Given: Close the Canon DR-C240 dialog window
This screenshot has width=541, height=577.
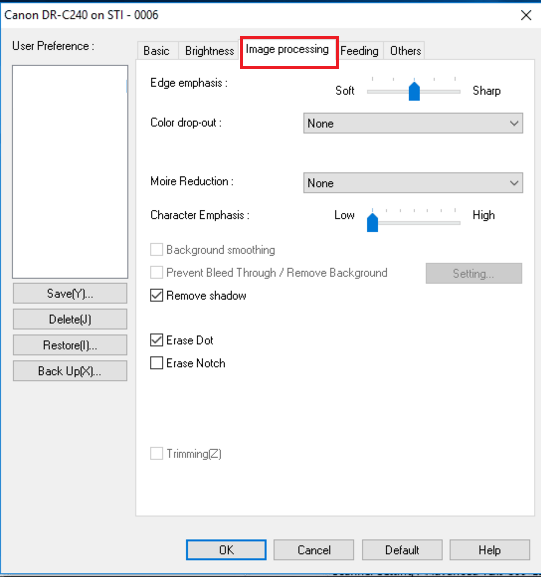Looking at the screenshot, I should pyautogui.click(x=526, y=15).
